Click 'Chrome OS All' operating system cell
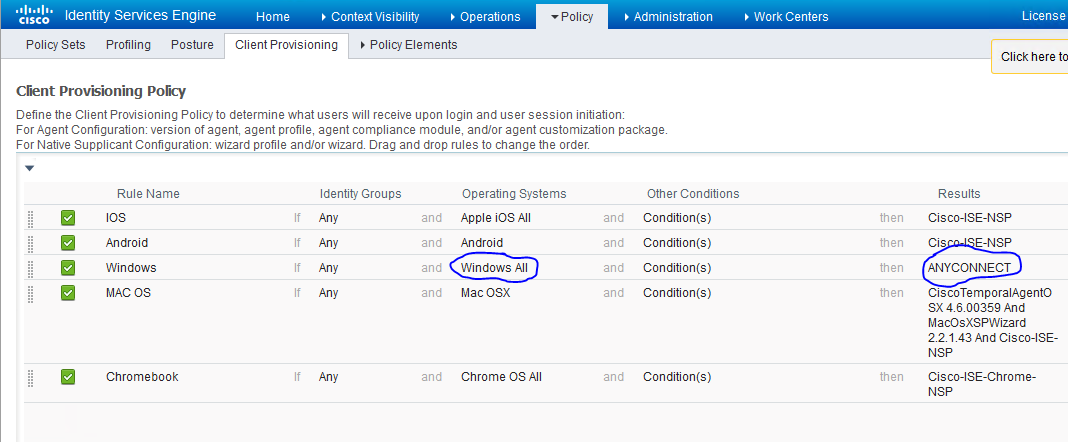The height and width of the screenshot is (442, 1068). [x=501, y=377]
